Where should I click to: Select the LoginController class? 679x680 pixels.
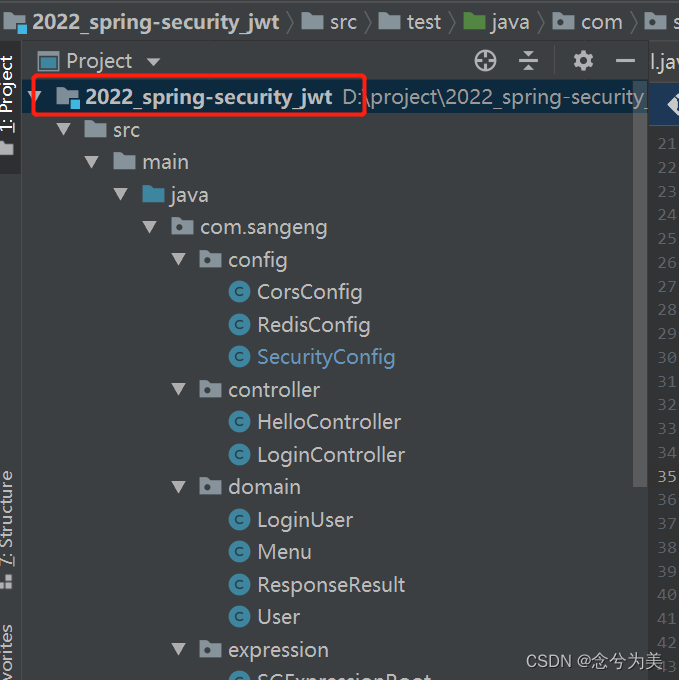point(331,455)
